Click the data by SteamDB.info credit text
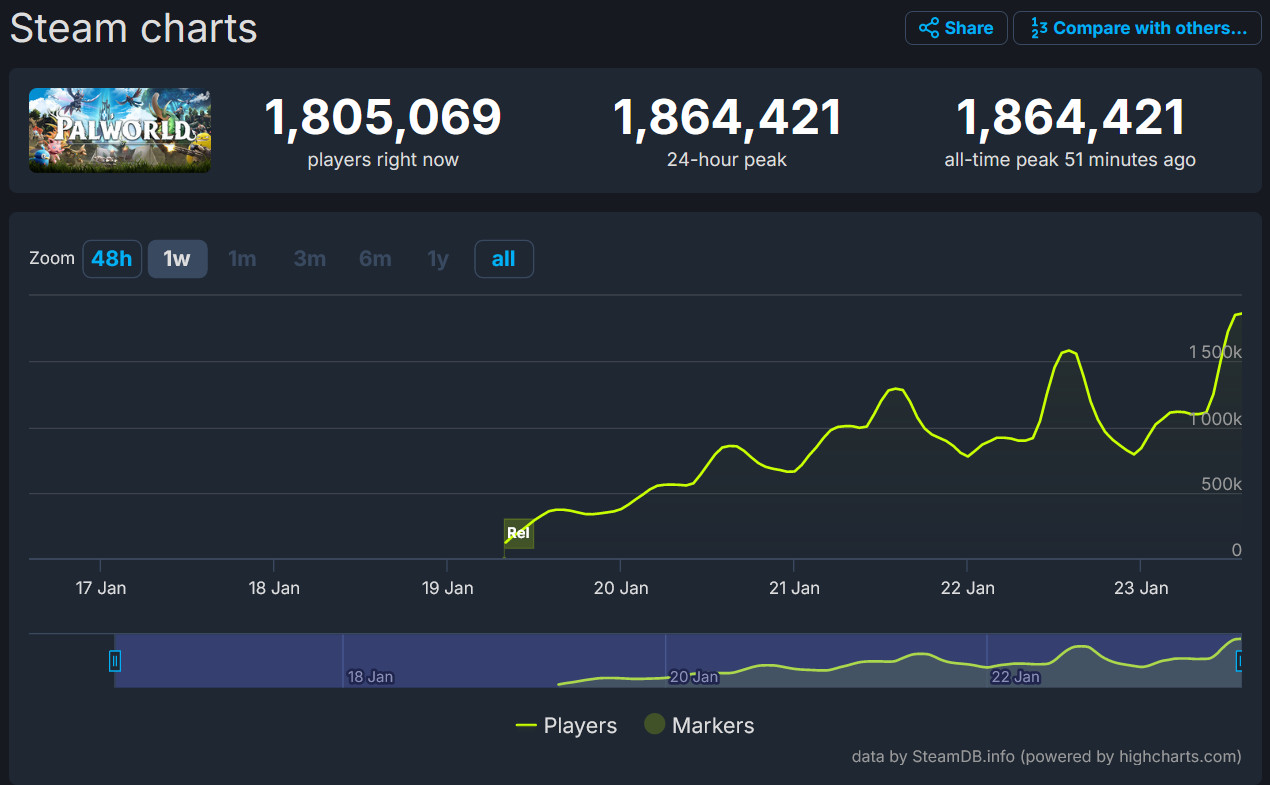The height and width of the screenshot is (785, 1270). click(1046, 757)
